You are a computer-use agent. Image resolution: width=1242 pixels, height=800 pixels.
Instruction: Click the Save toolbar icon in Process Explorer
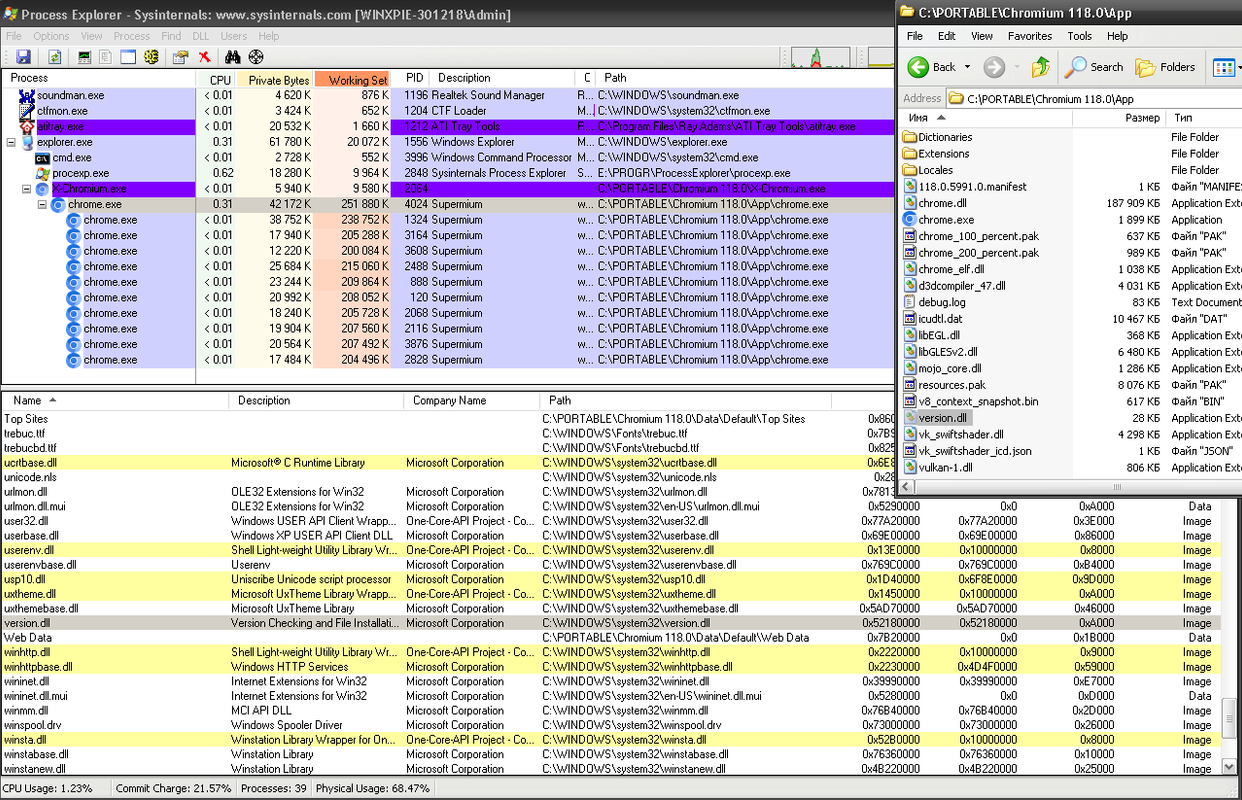23,57
